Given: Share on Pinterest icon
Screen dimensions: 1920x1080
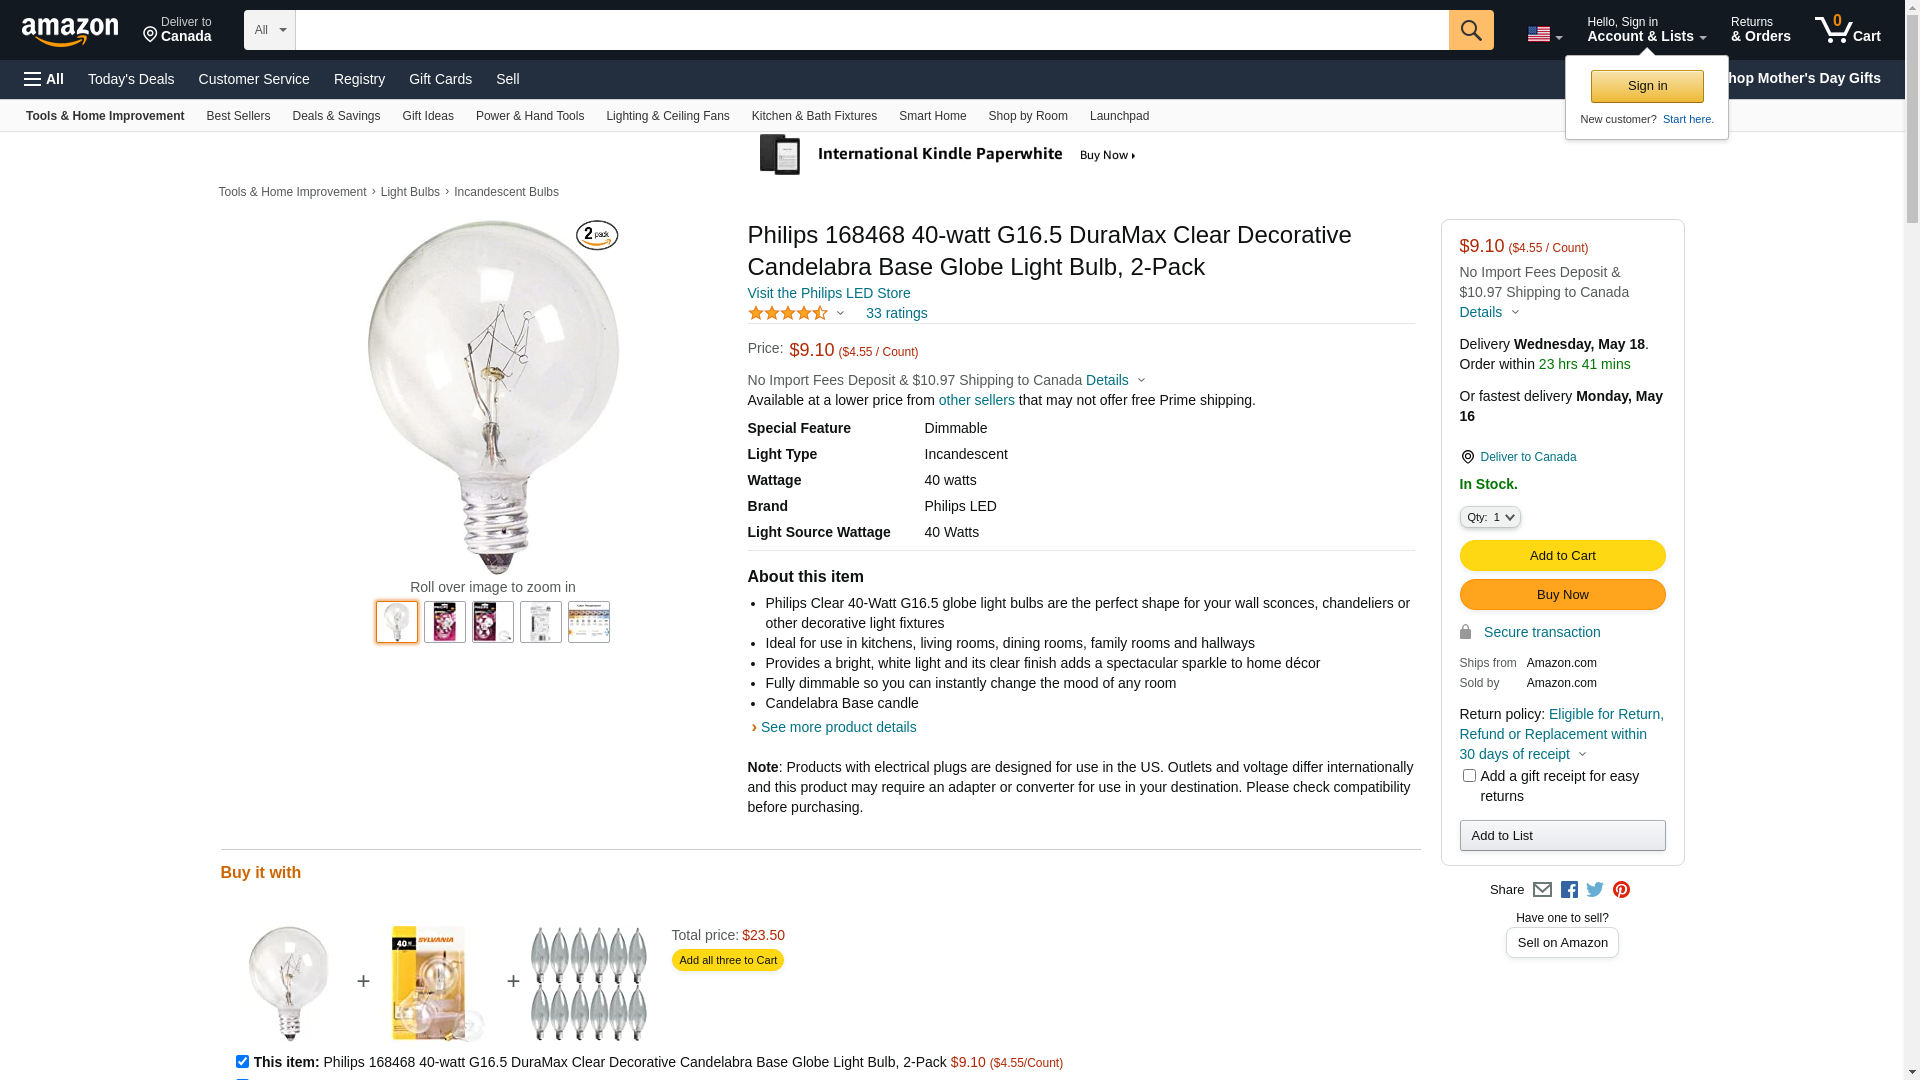Looking at the screenshot, I should [1621, 890].
